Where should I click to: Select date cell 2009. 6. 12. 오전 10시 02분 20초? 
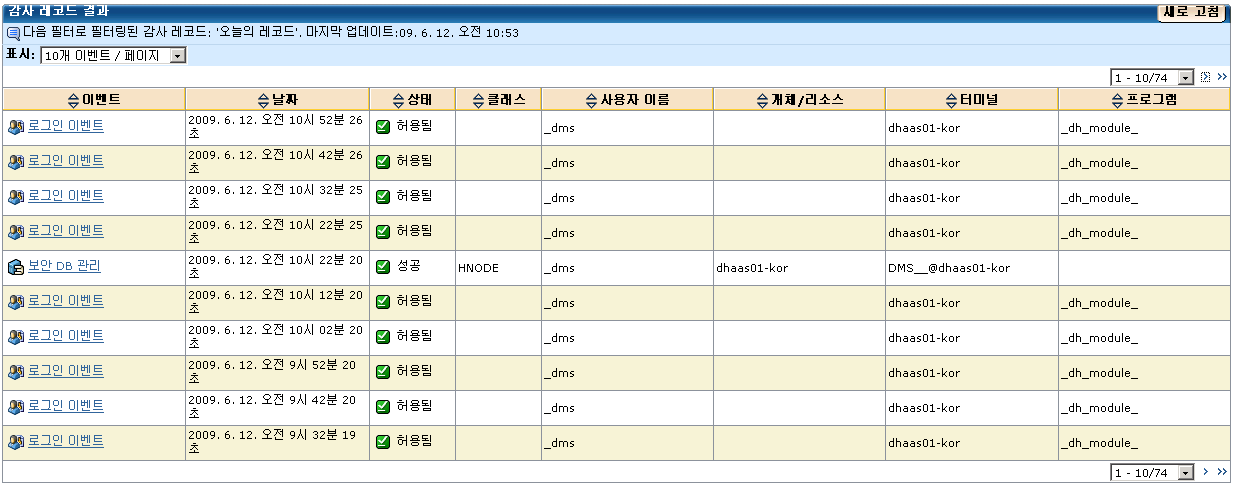(x=275, y=336)
